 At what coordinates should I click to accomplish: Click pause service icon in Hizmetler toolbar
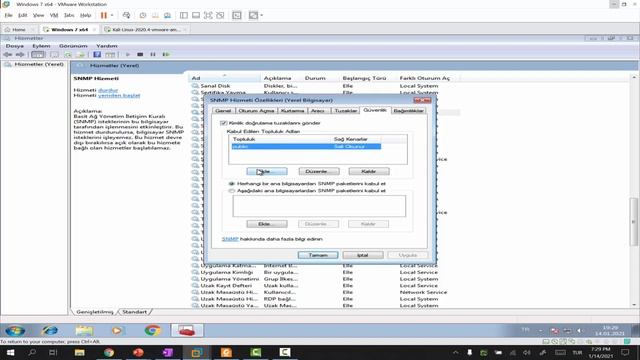153,54
